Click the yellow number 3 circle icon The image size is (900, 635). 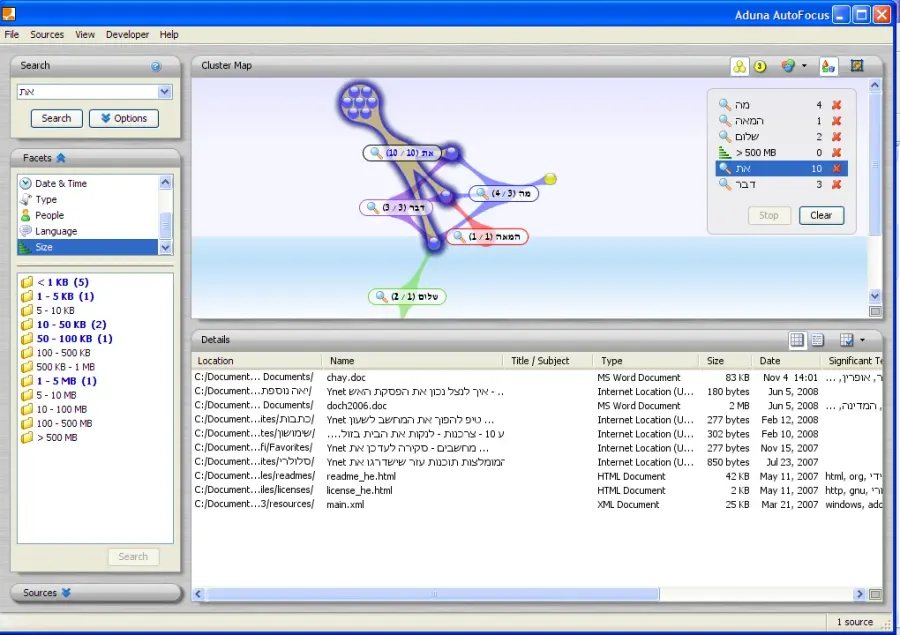(760, 67)
